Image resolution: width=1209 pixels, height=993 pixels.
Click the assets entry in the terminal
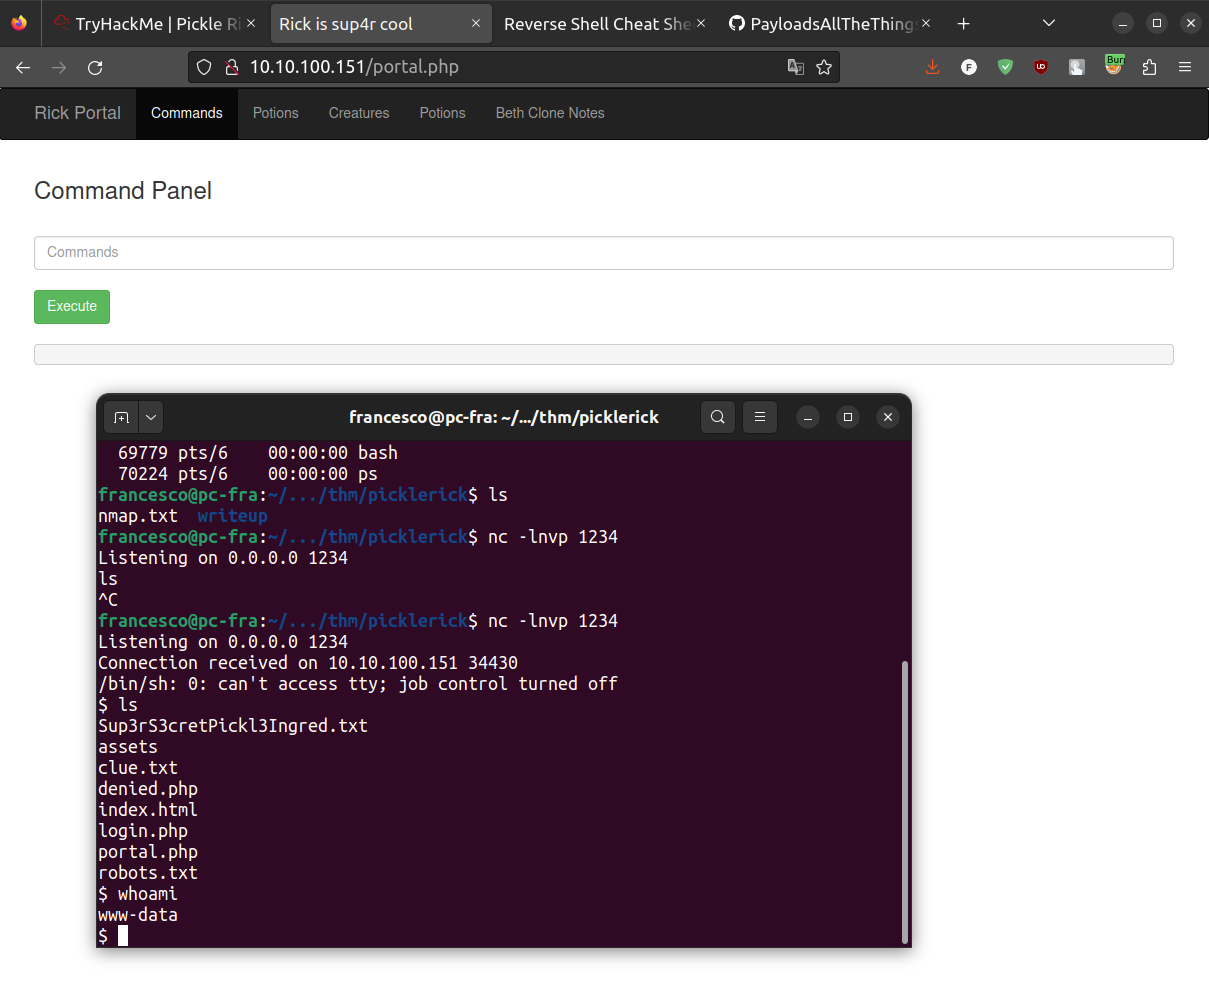click(128, 747)
